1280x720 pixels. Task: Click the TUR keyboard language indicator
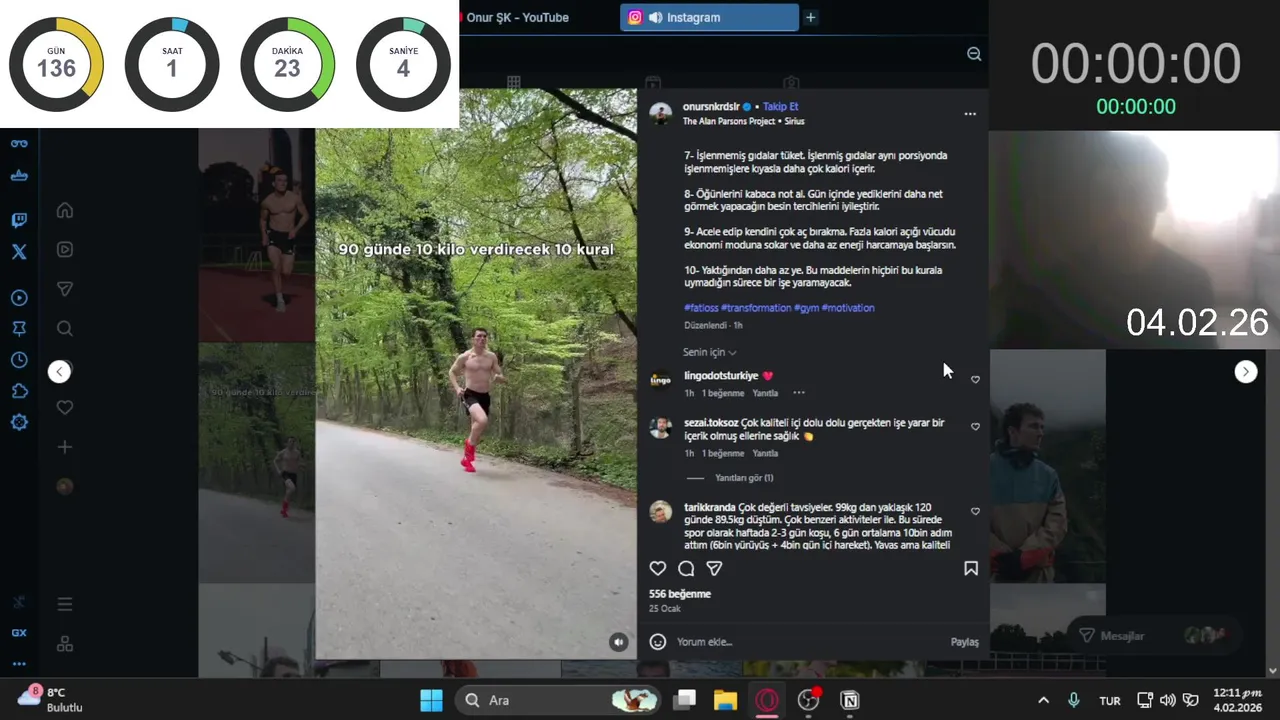coord(1110,701)
